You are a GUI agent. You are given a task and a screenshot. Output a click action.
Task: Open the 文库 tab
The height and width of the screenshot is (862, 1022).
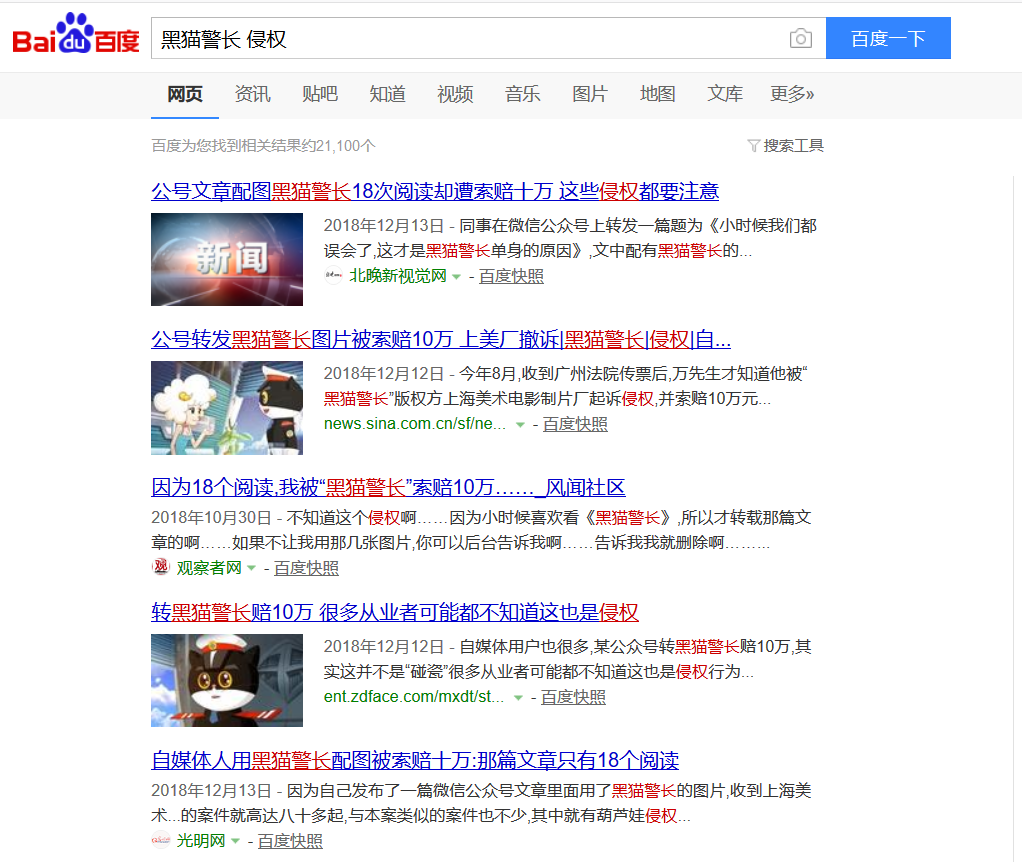pos(725,94)
